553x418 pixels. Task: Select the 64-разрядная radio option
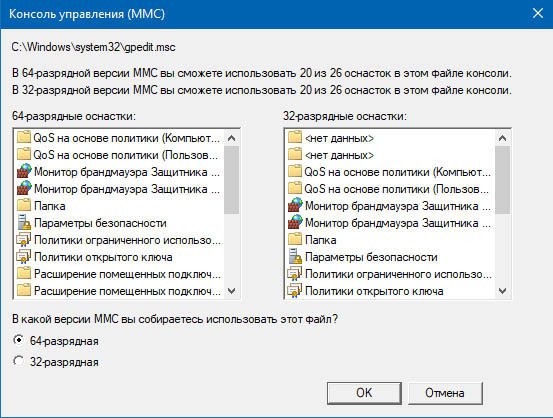(18, 340)
